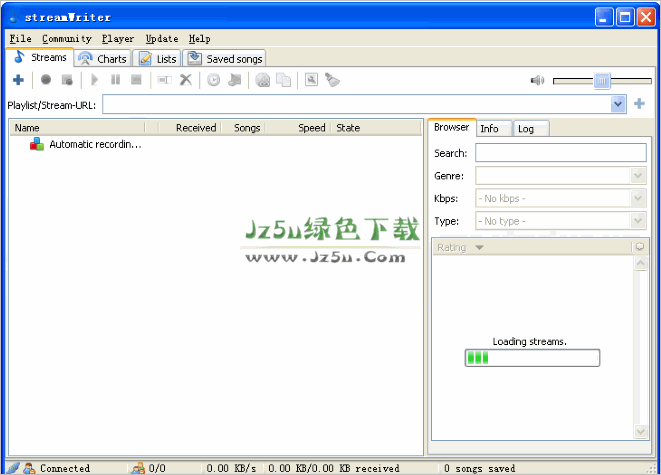Open the Help menu
Image resolution: width=661 pixels, height=475 pixels.
click(x=199, y=39)
